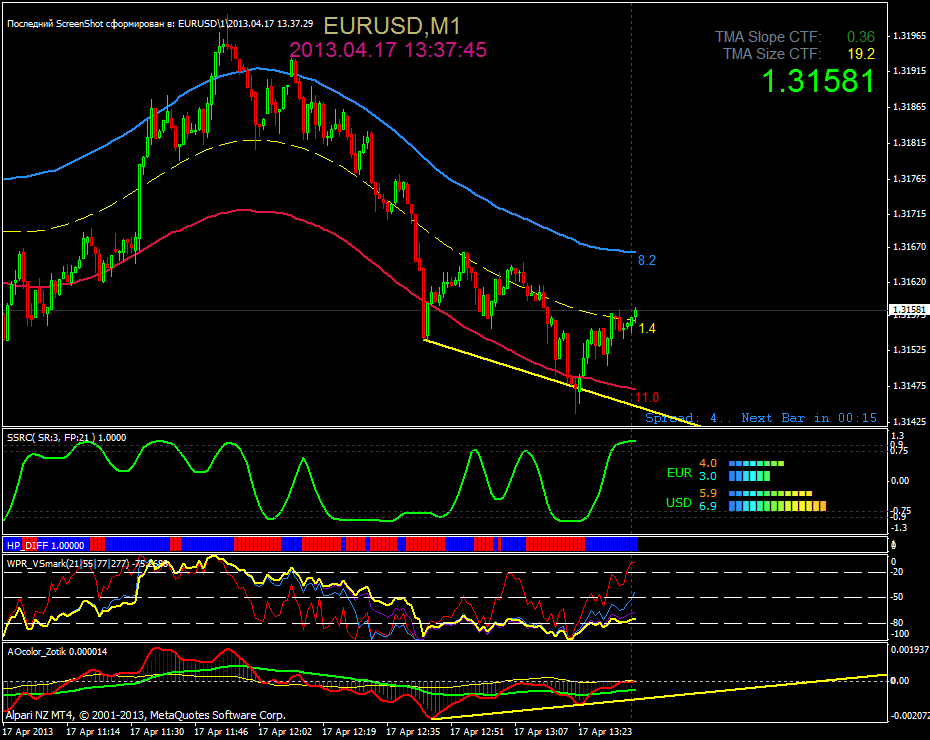
Task: Click the 0.001937 value on the AO scale
Action: tap(909, 650)
